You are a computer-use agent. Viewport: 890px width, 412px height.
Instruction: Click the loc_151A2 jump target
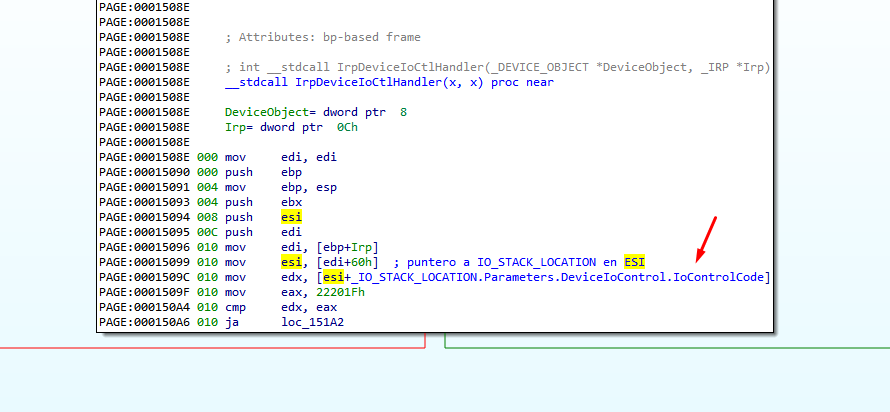click(x=313, y=321)
